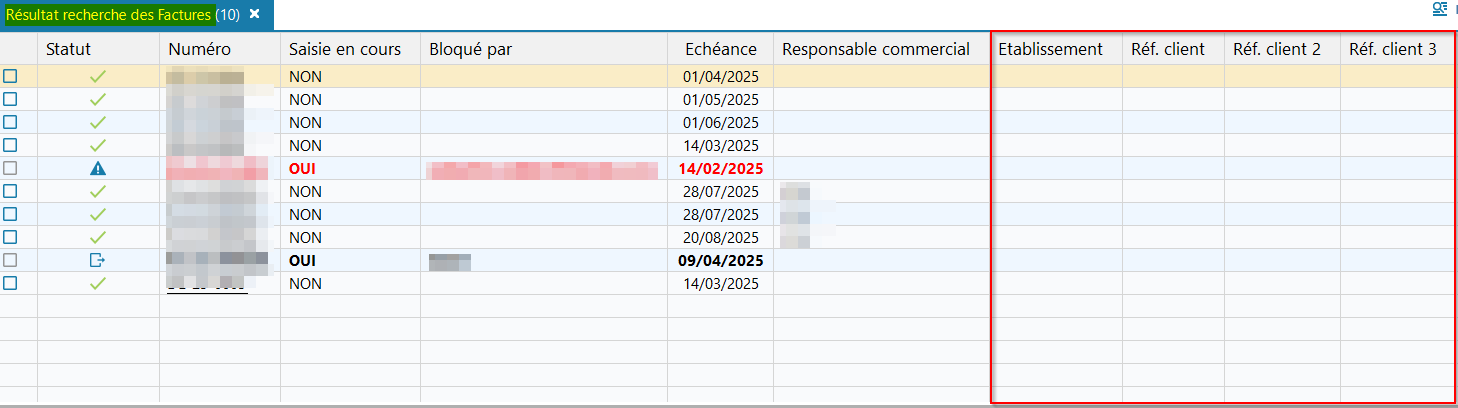Click green checkmark in the 01/04/2025 row

[98, 77]
